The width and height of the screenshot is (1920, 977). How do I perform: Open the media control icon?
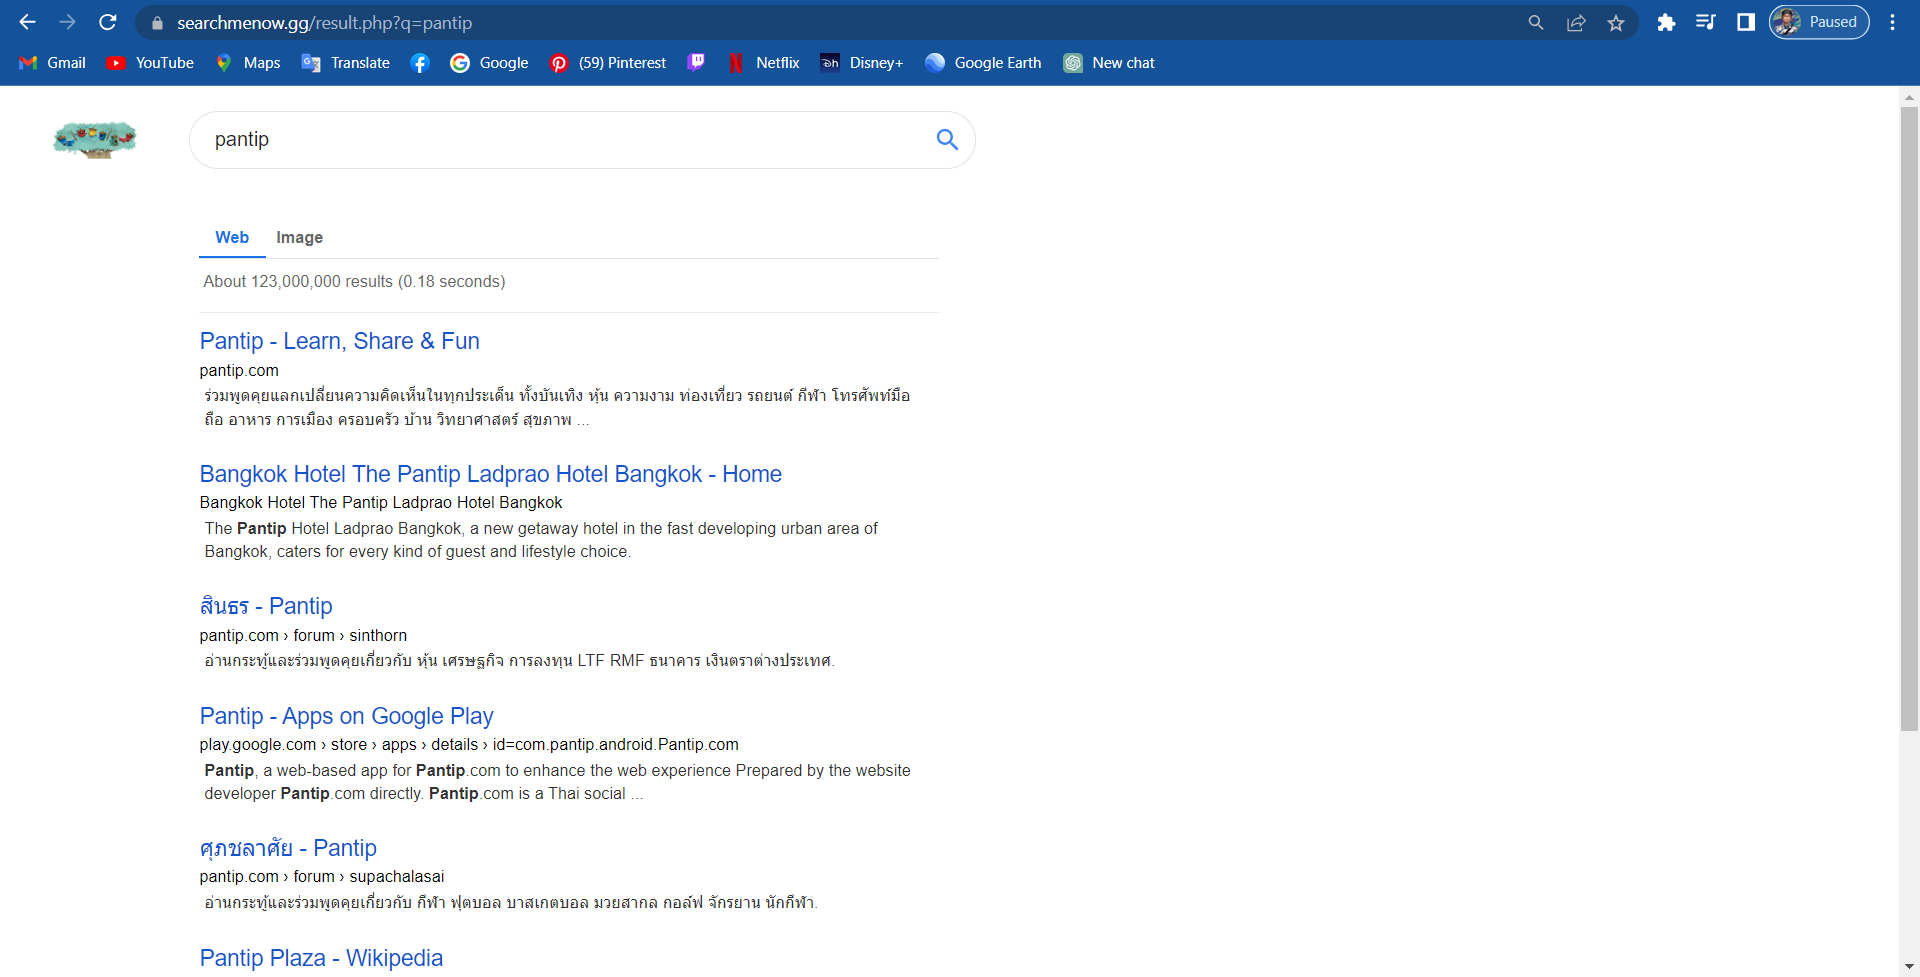coord(1706,22)
